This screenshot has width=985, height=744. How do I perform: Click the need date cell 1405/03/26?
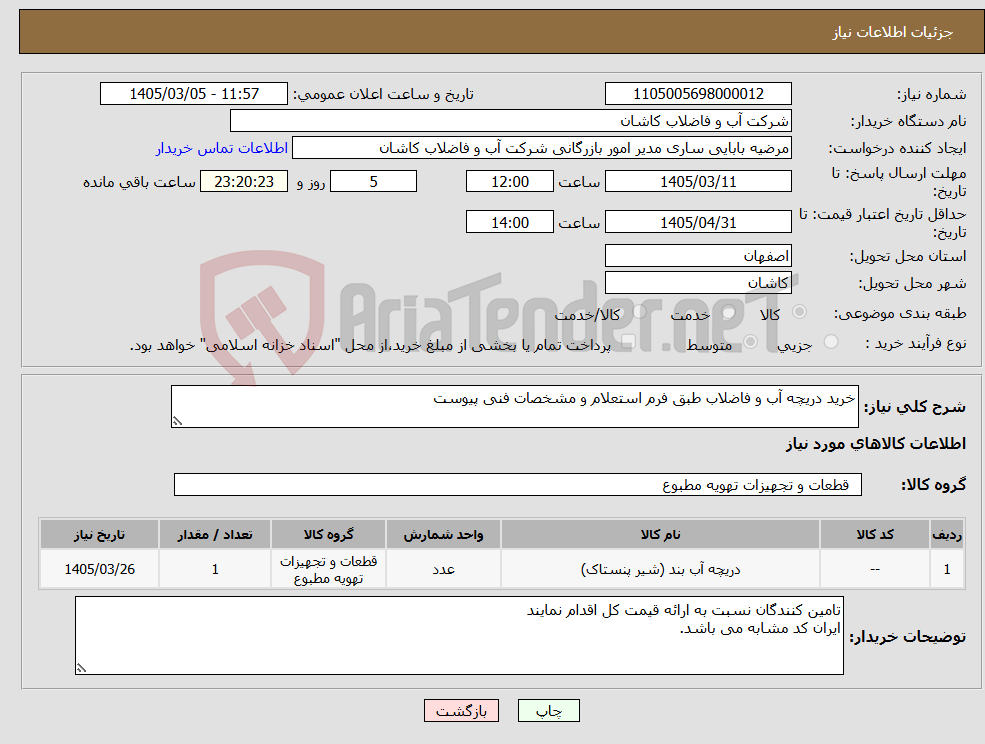click(99, 569)
